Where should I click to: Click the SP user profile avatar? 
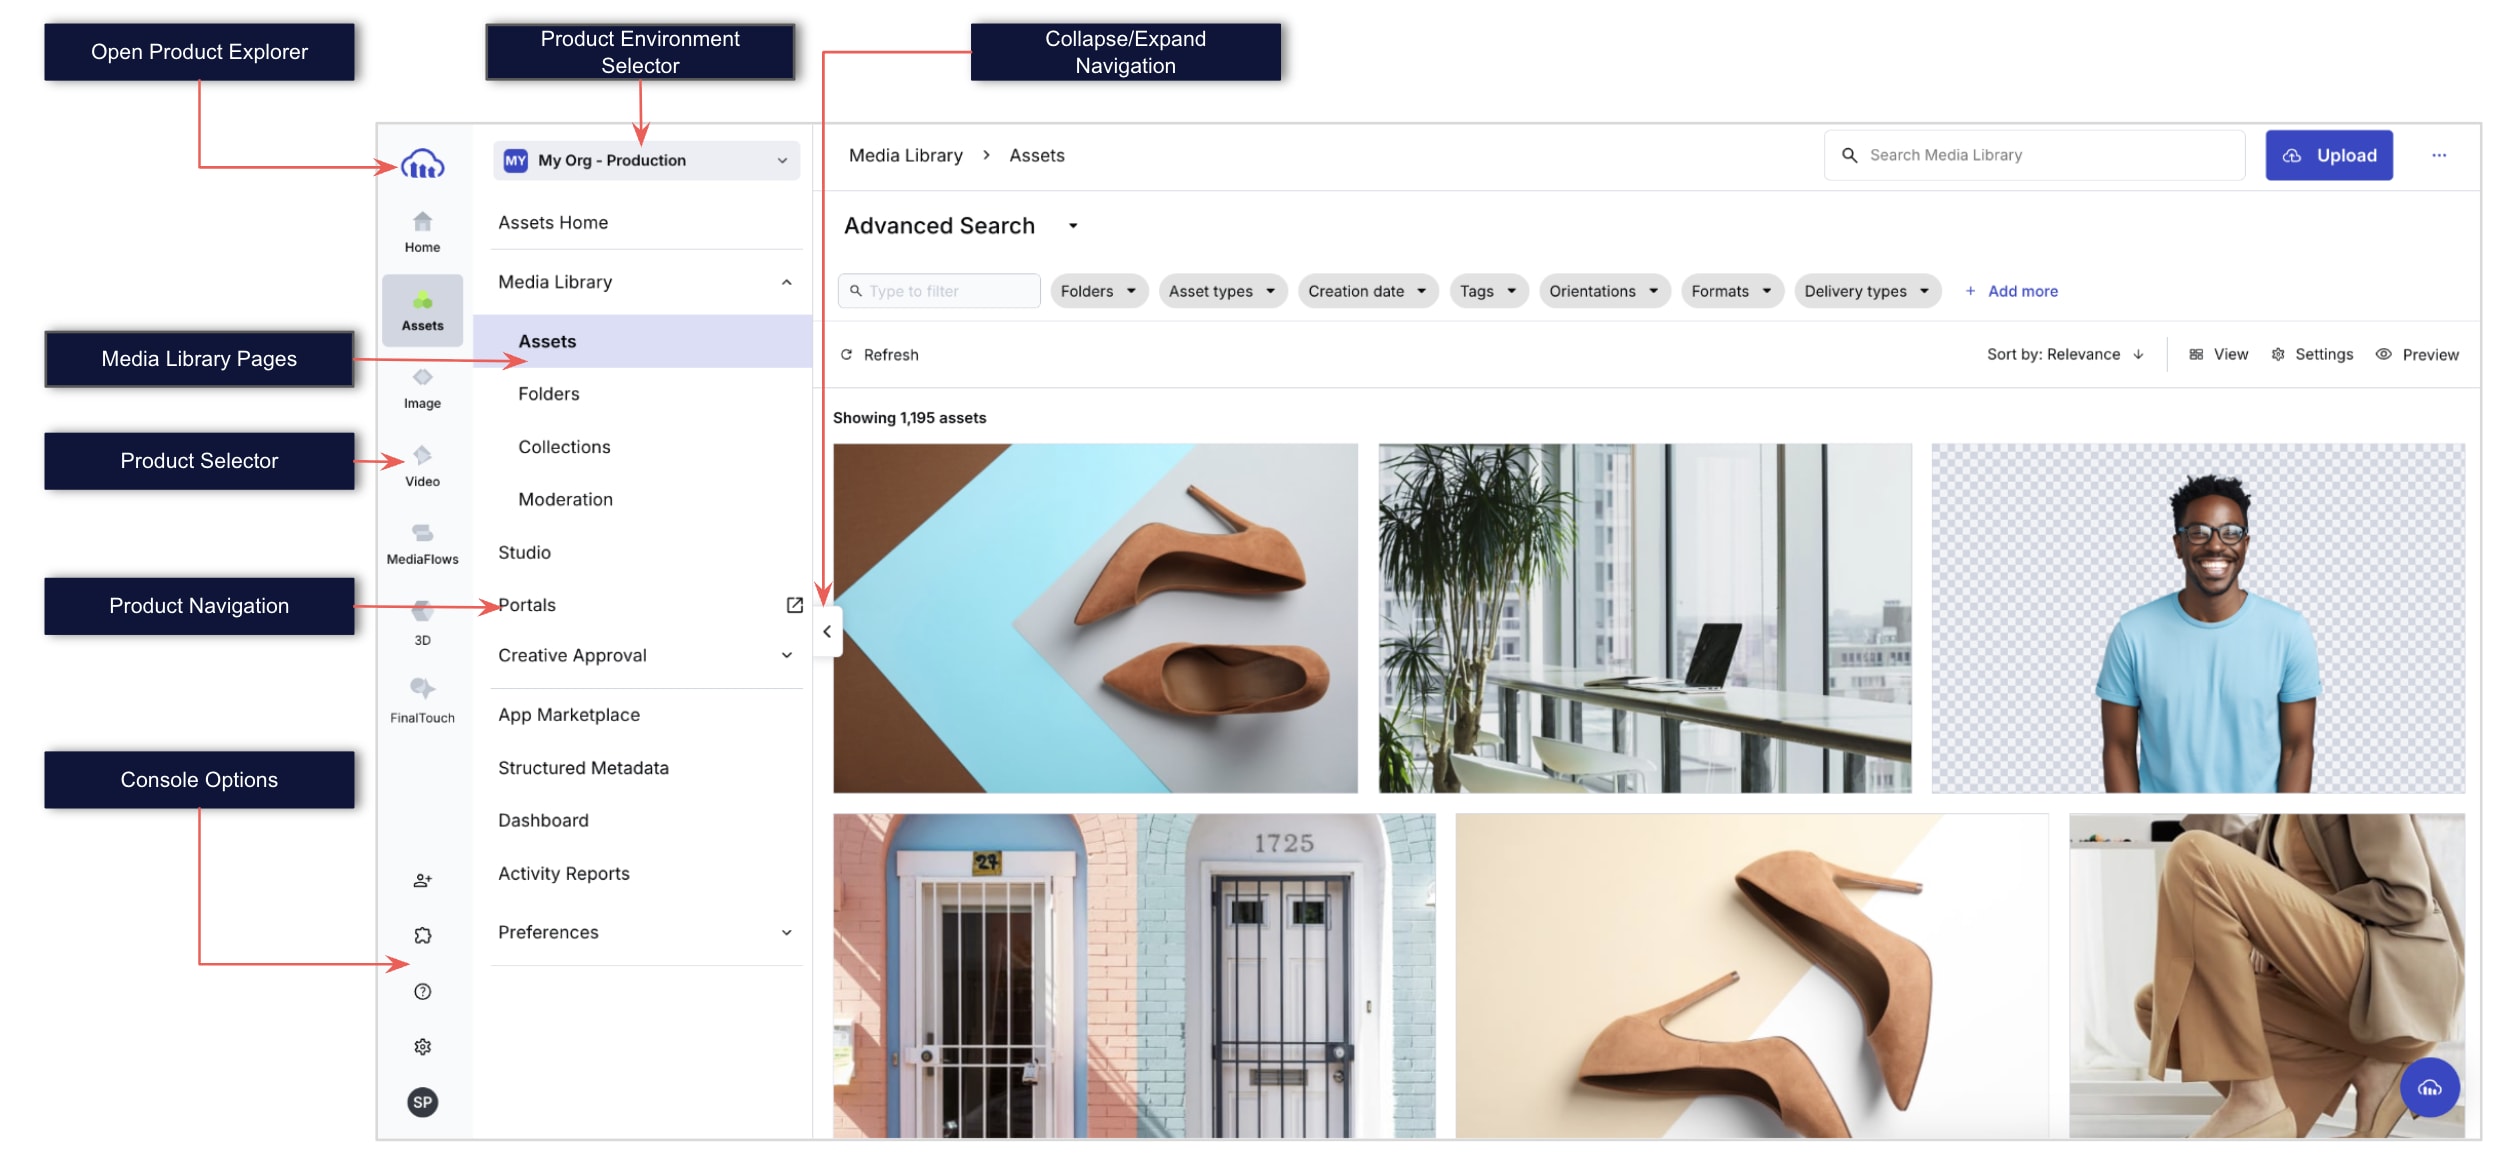(422, 1102)
